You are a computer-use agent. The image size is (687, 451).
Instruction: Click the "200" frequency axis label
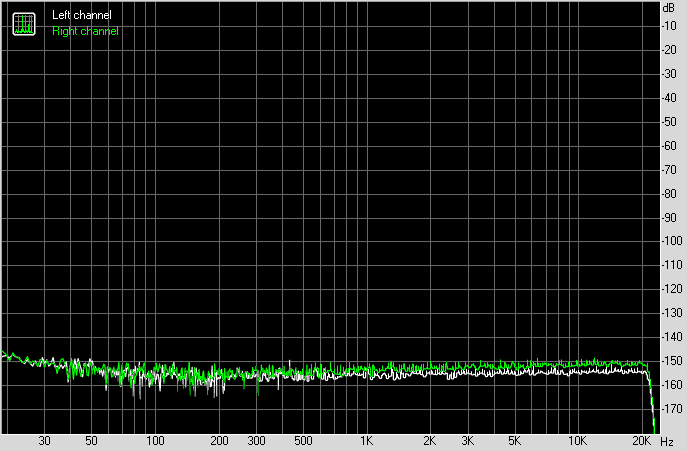[x=219, y=441]
